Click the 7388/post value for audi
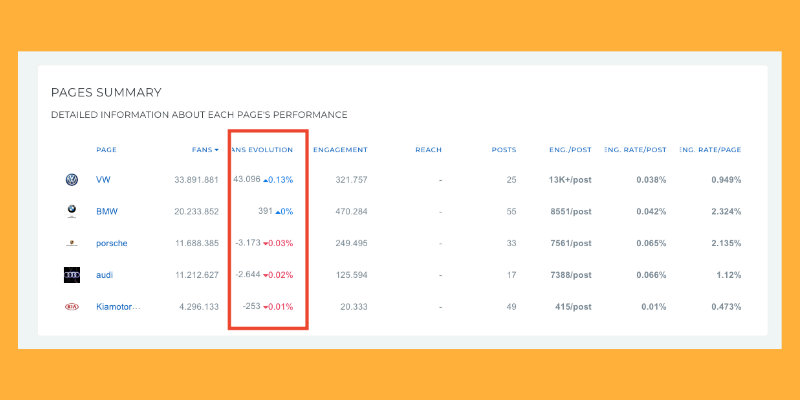800x400 pixels. pyautogui.click(x=571, y=275)
